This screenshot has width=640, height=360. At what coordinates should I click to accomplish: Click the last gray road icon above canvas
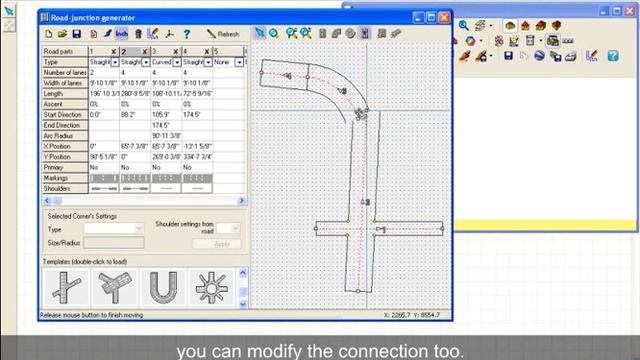396,33
